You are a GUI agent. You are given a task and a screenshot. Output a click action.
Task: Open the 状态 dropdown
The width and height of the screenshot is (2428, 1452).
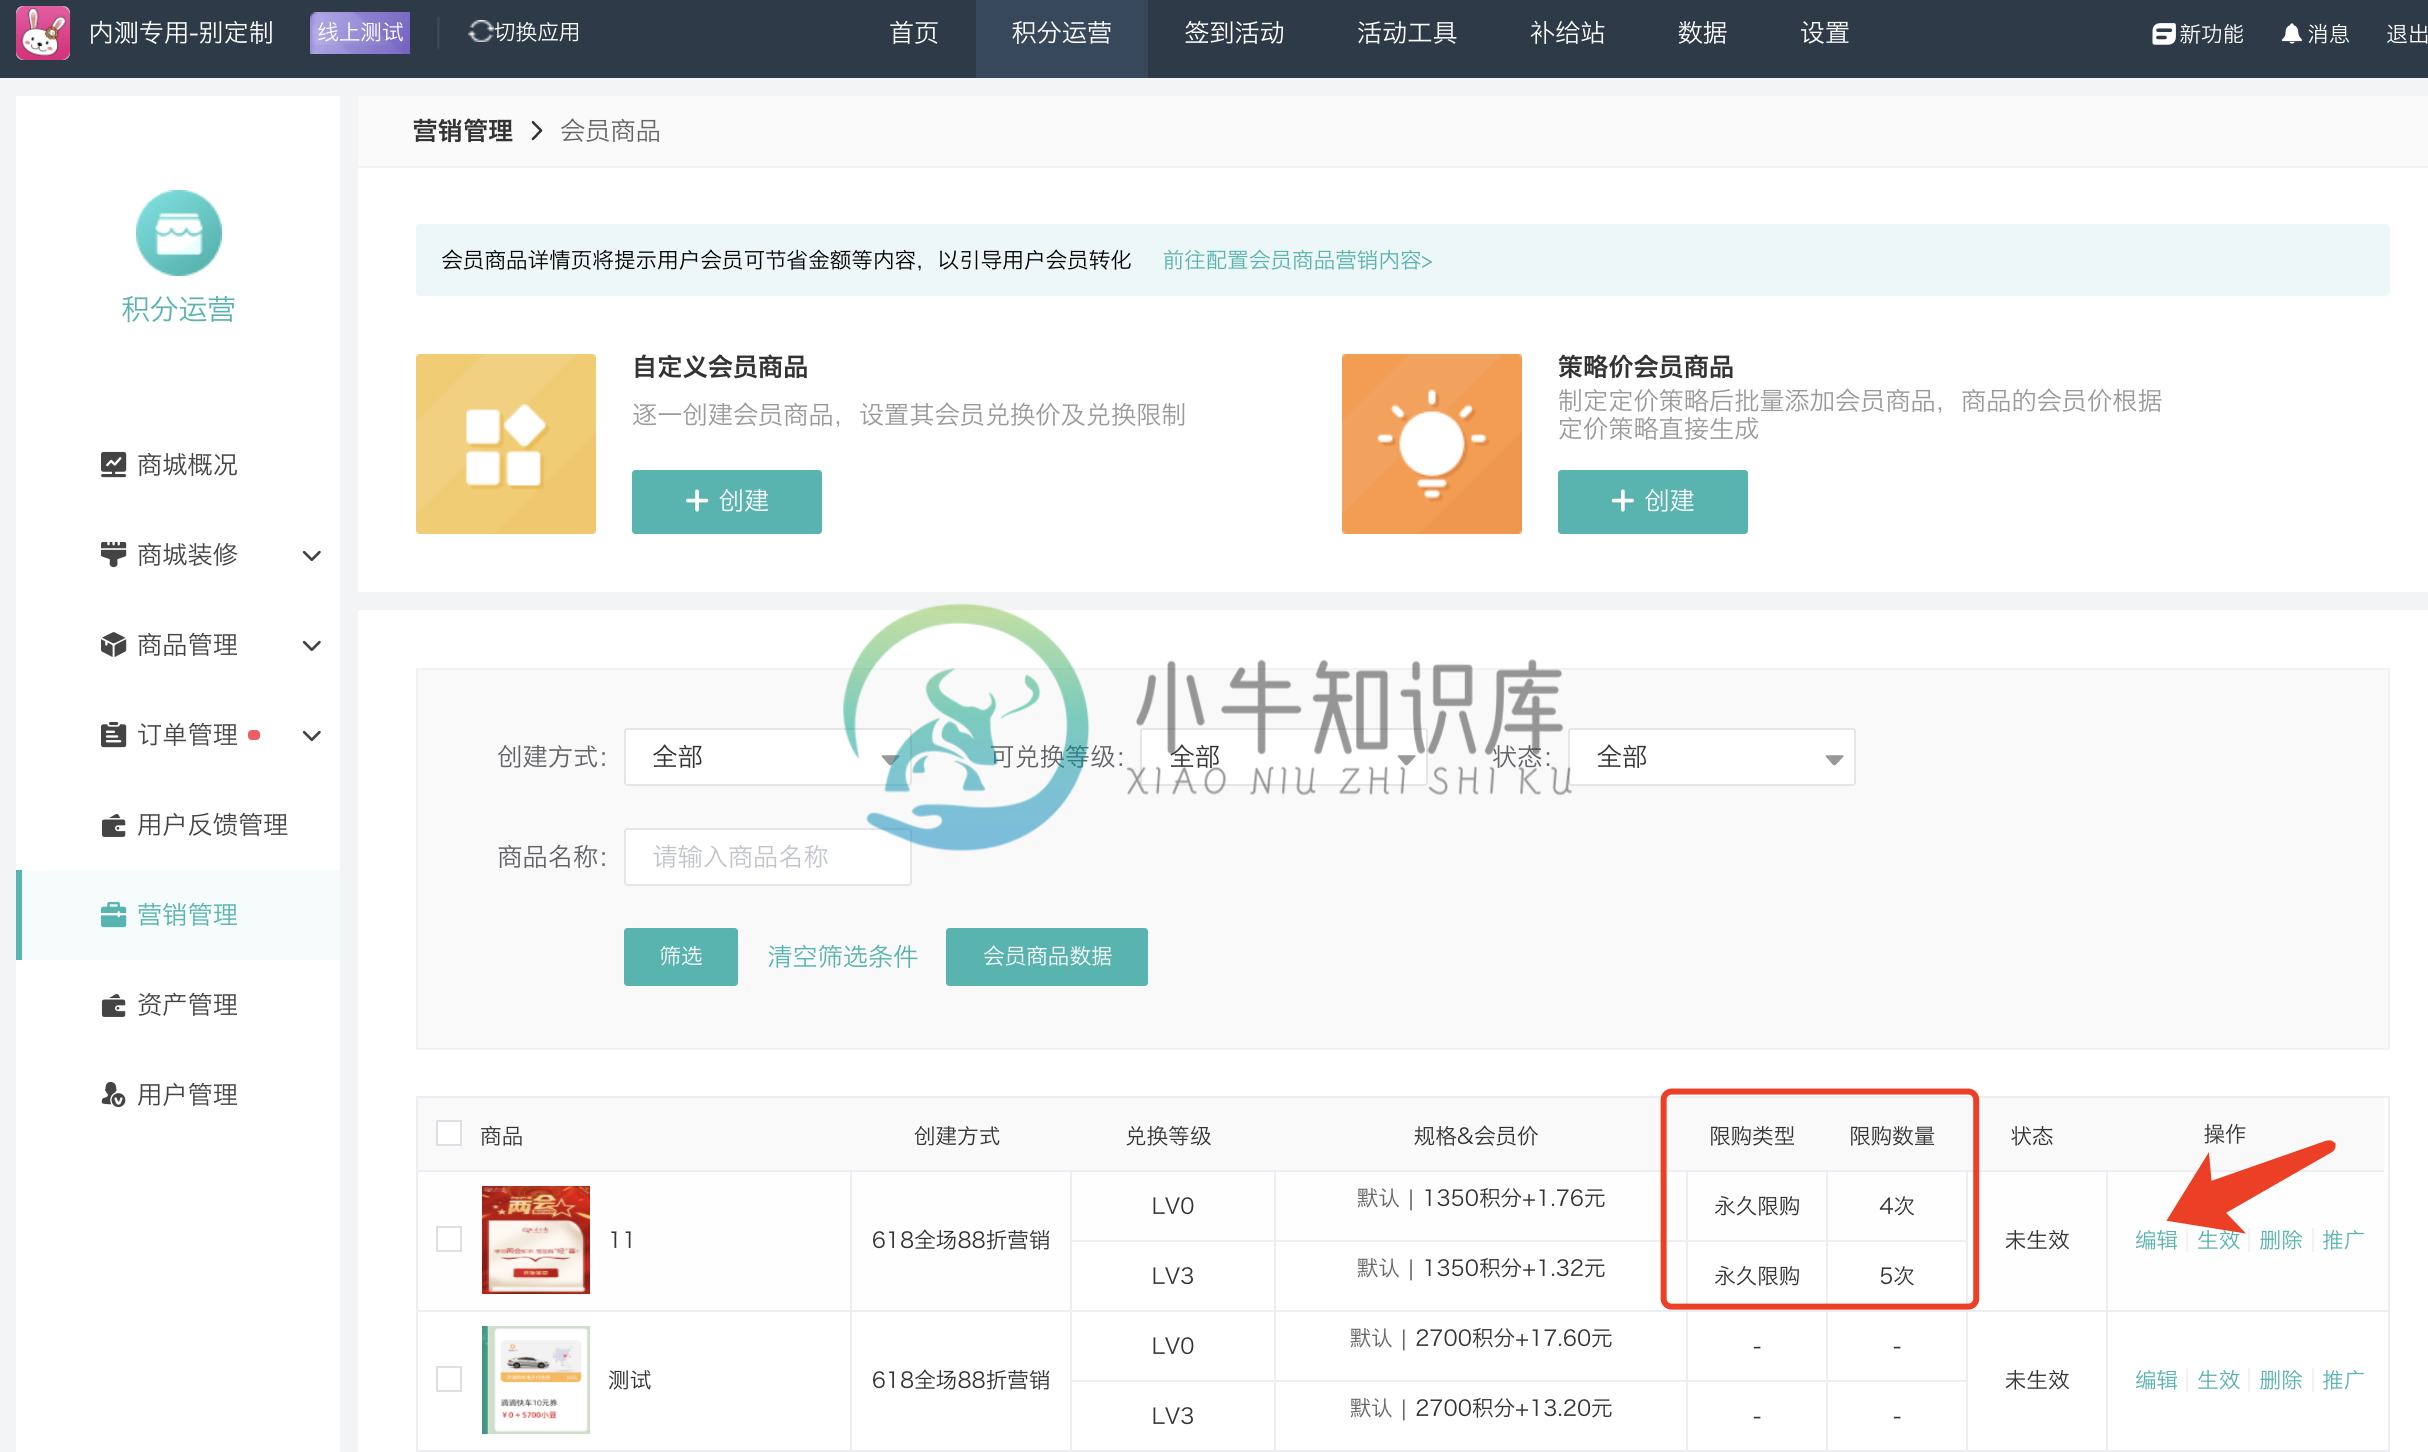[1712, 757]
